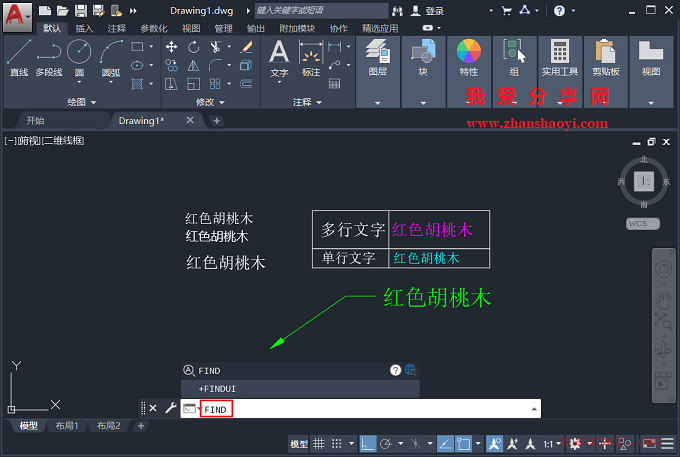Switch to the Manage (管理) ribbon tab
This screenshot has height=457, width=680.
[223, 29]
